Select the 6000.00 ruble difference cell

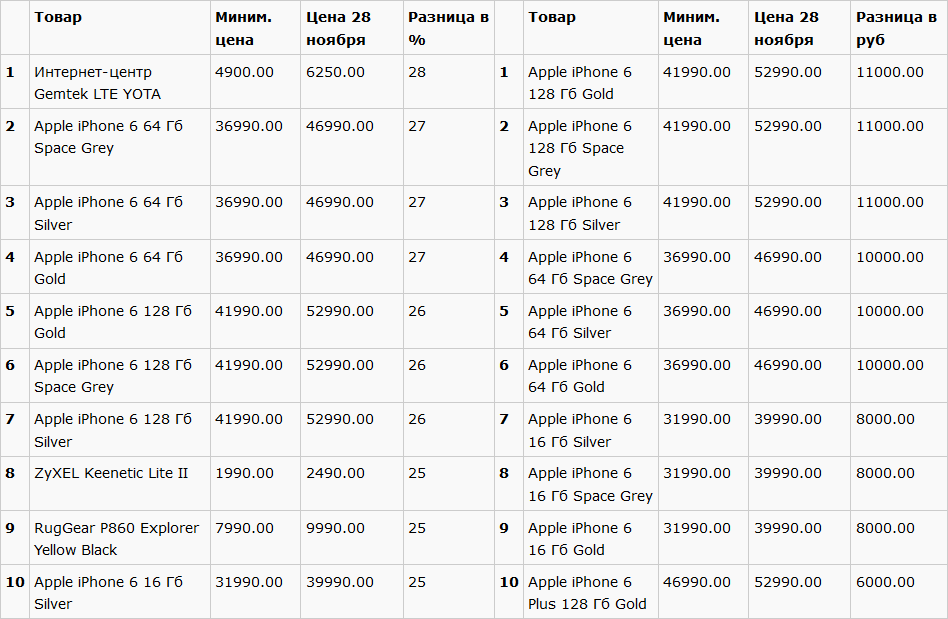click(x=885, y=582)
